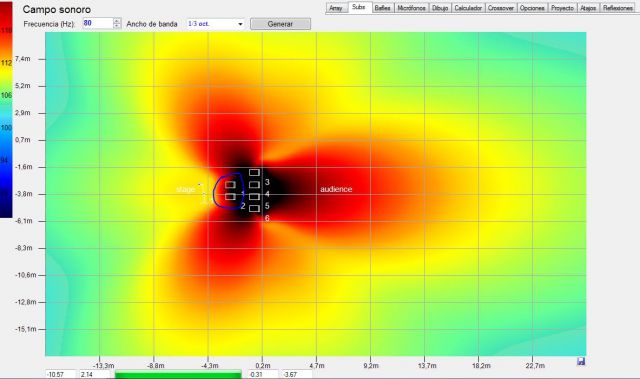Open the Reflexiones tab
This screenshot has height=379, width=640.
tap(618, 8)
